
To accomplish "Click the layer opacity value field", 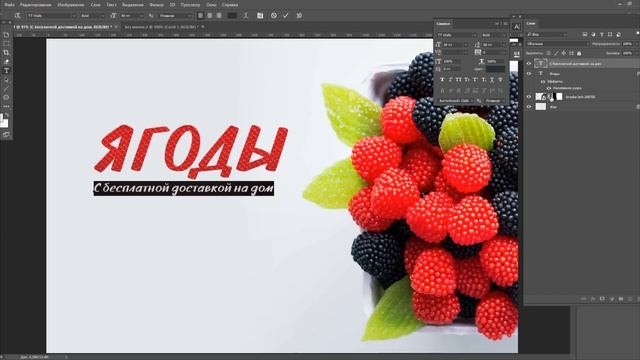I will click(628, 44).
